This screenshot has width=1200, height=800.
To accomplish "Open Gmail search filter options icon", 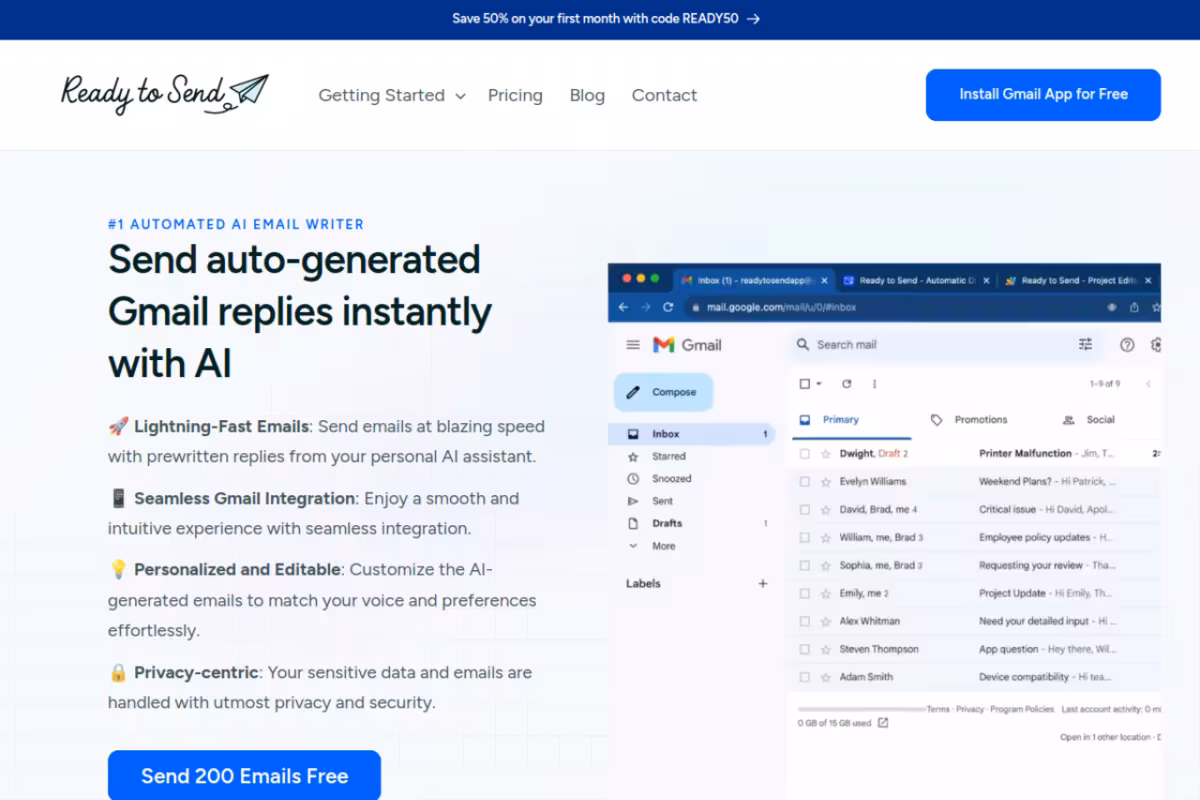I will (1086, 345).
